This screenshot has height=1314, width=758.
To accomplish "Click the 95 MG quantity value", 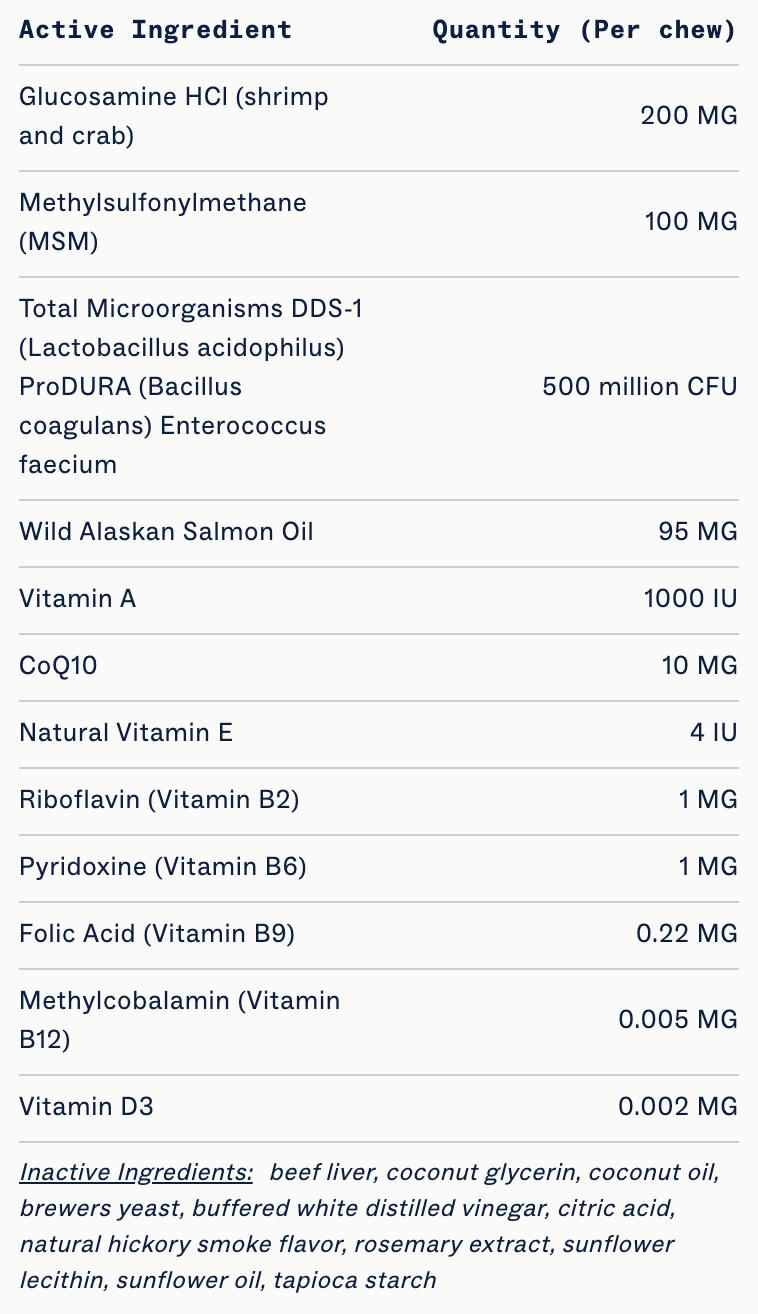I will pyautogui.click(x=697, y=531).
